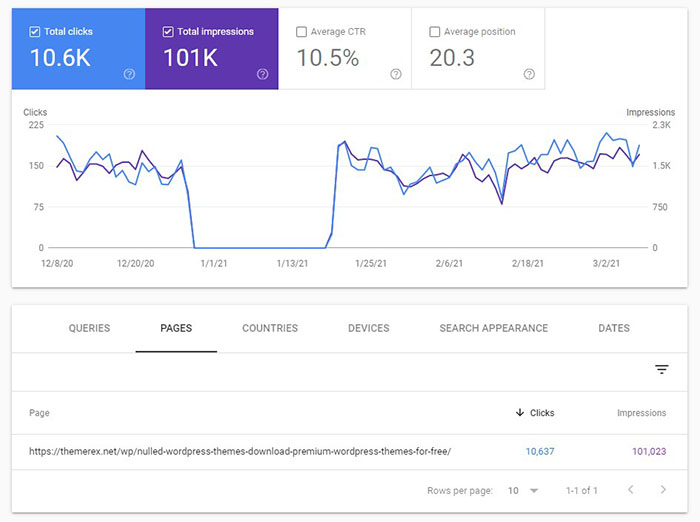Open help icon on Average position card
Image resolution: width=700 pixels, height=522 pixels.
tap(529, 74)
